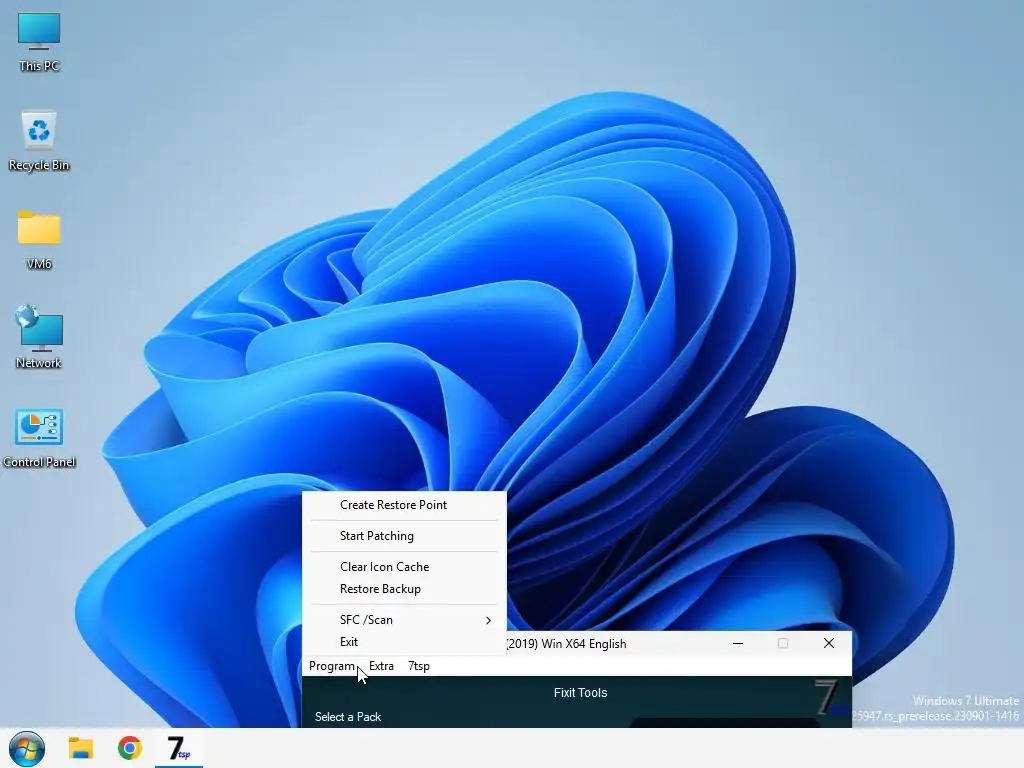The image size is (1024, 768).
Task: Open the VM6 folder icon
Action: (39, 240)
